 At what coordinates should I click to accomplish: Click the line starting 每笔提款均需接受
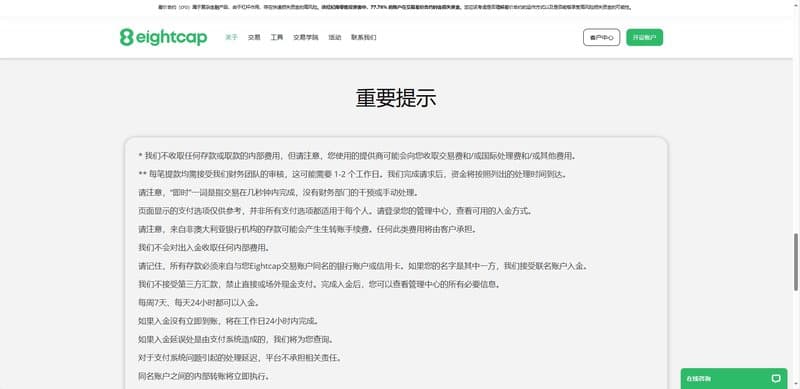pyautogui.click(x=353, y=174)
